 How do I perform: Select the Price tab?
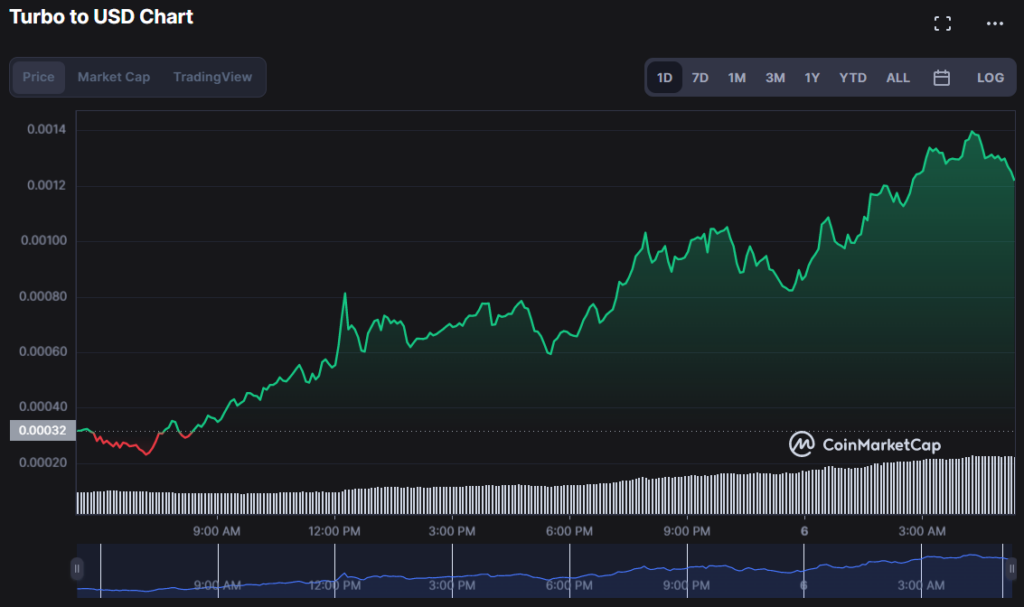(39, 77)
